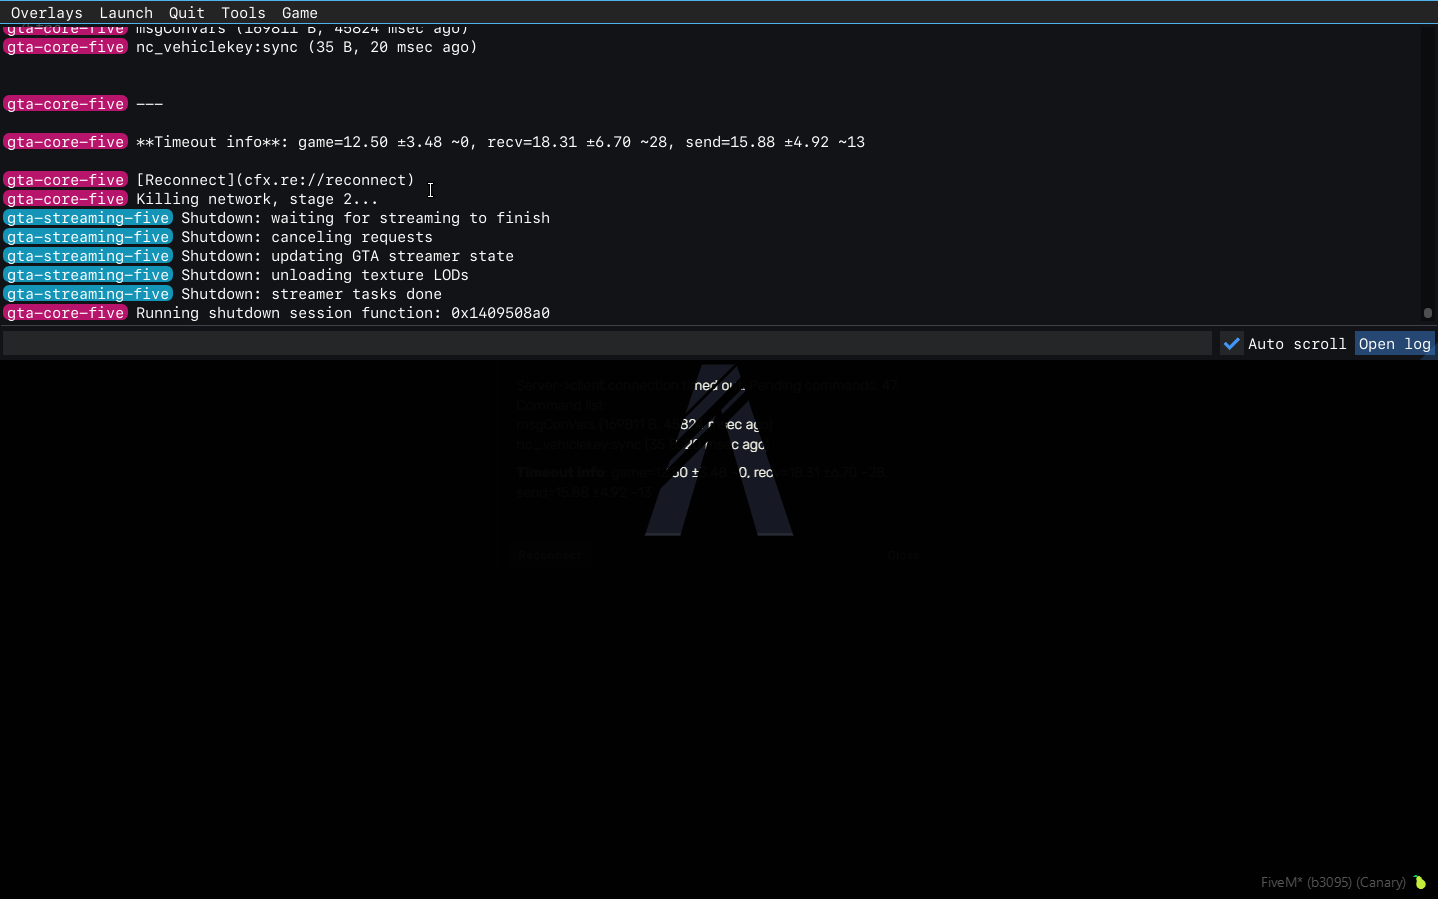Click the green pear icon in status bar
This screenshot has height=899, width=1438.
point(1419,882)
